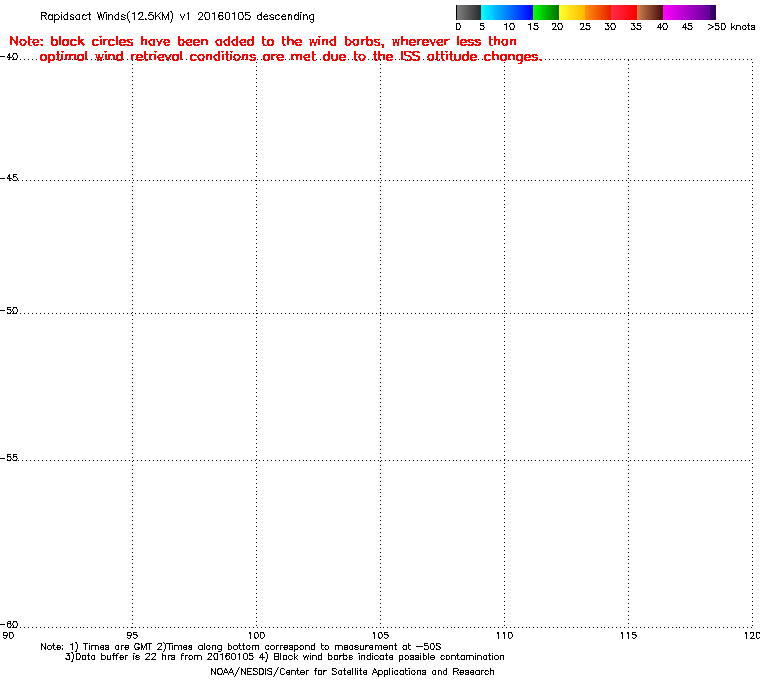Click the 95 longitude axis label
This screenshot has width=760, height=688.
[132, 635]
